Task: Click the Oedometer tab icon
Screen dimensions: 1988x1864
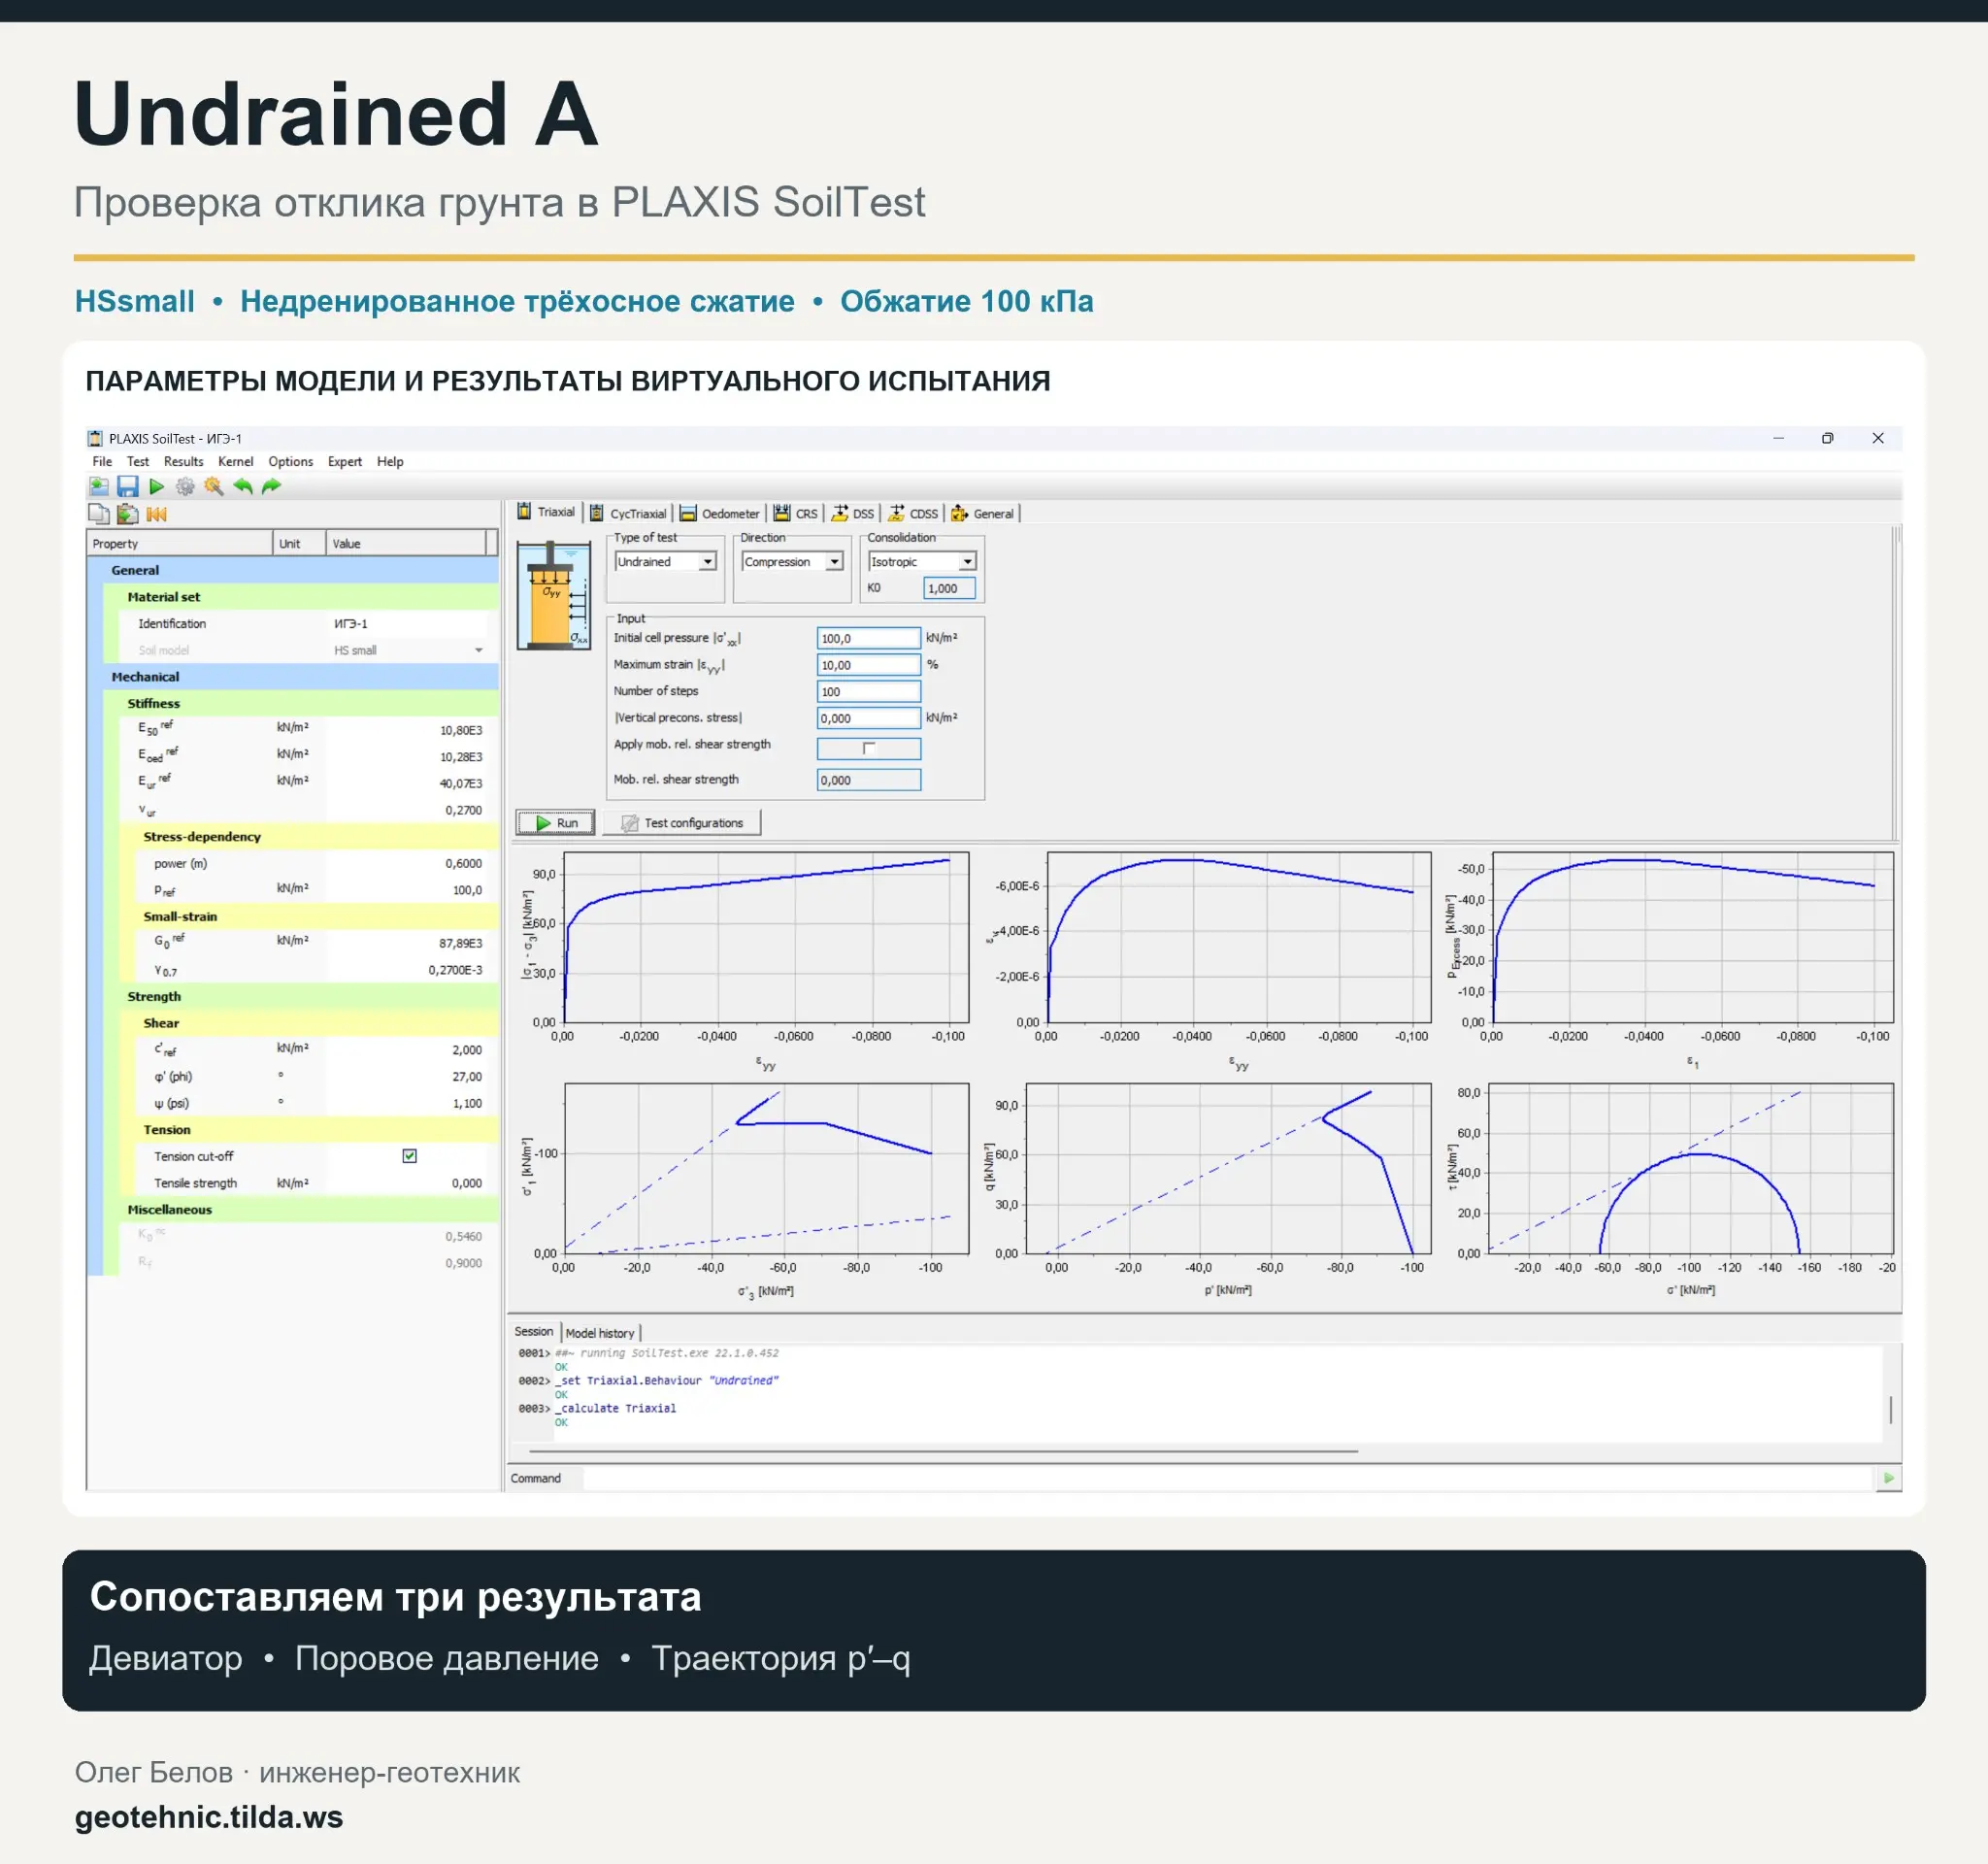Action: click(688, 513)
